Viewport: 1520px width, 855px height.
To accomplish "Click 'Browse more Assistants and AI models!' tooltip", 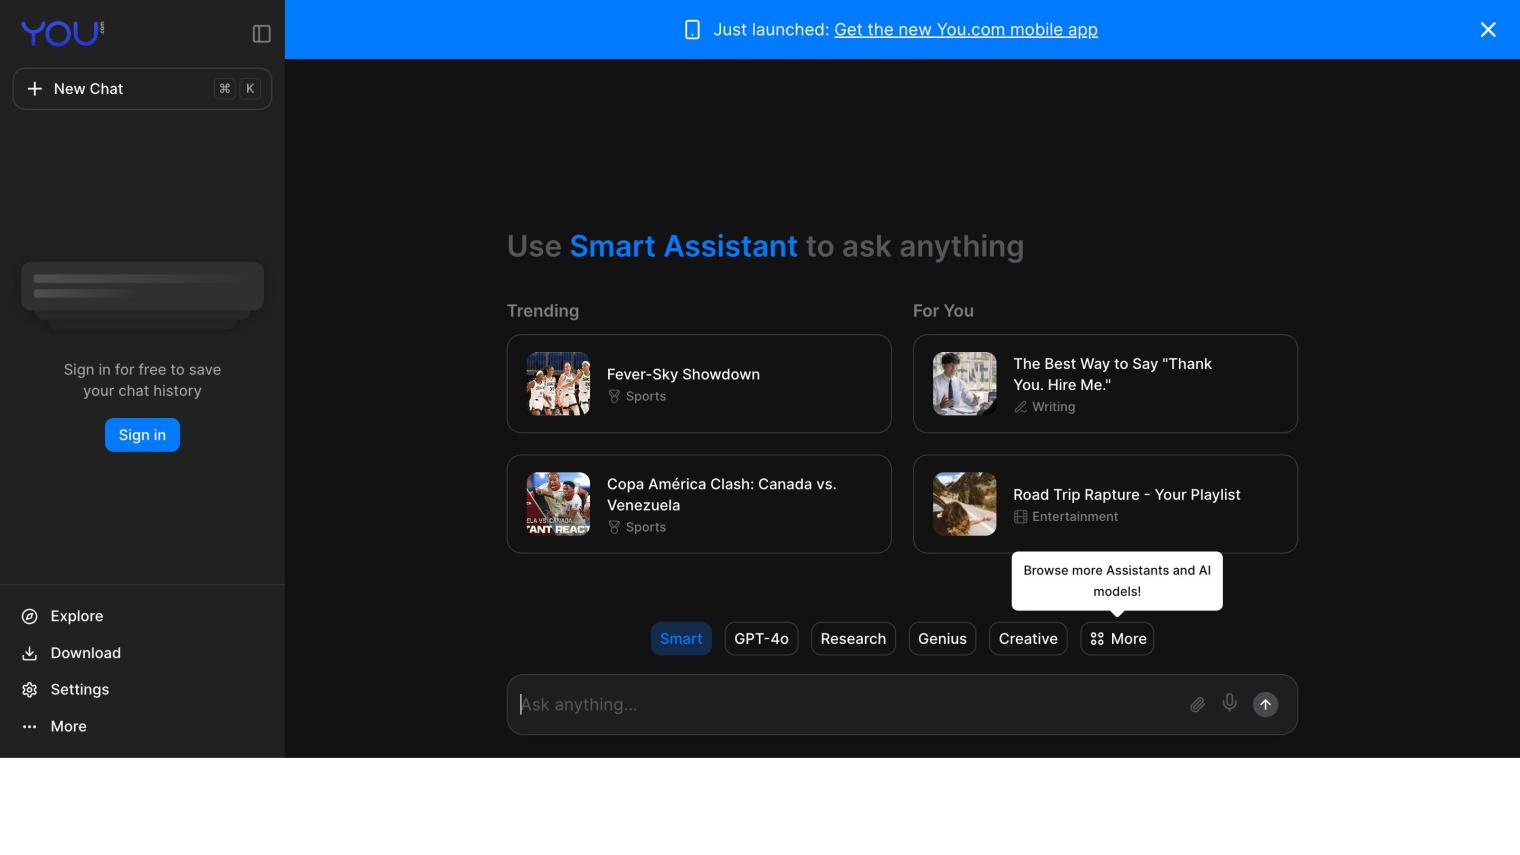I will [x=1117, y=581].
